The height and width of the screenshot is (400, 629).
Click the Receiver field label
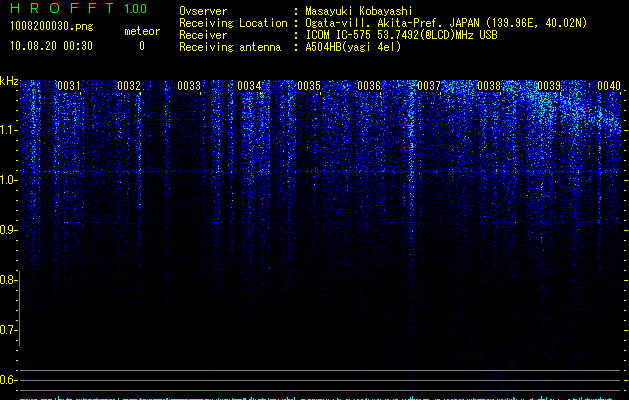click(203, 35)
